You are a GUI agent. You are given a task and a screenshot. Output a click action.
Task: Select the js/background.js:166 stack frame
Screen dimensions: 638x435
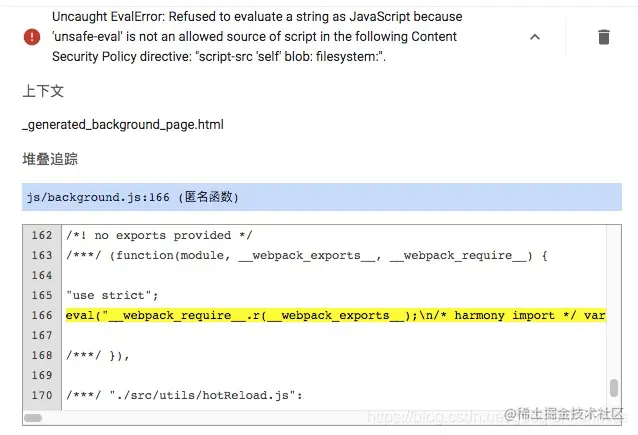132,197
